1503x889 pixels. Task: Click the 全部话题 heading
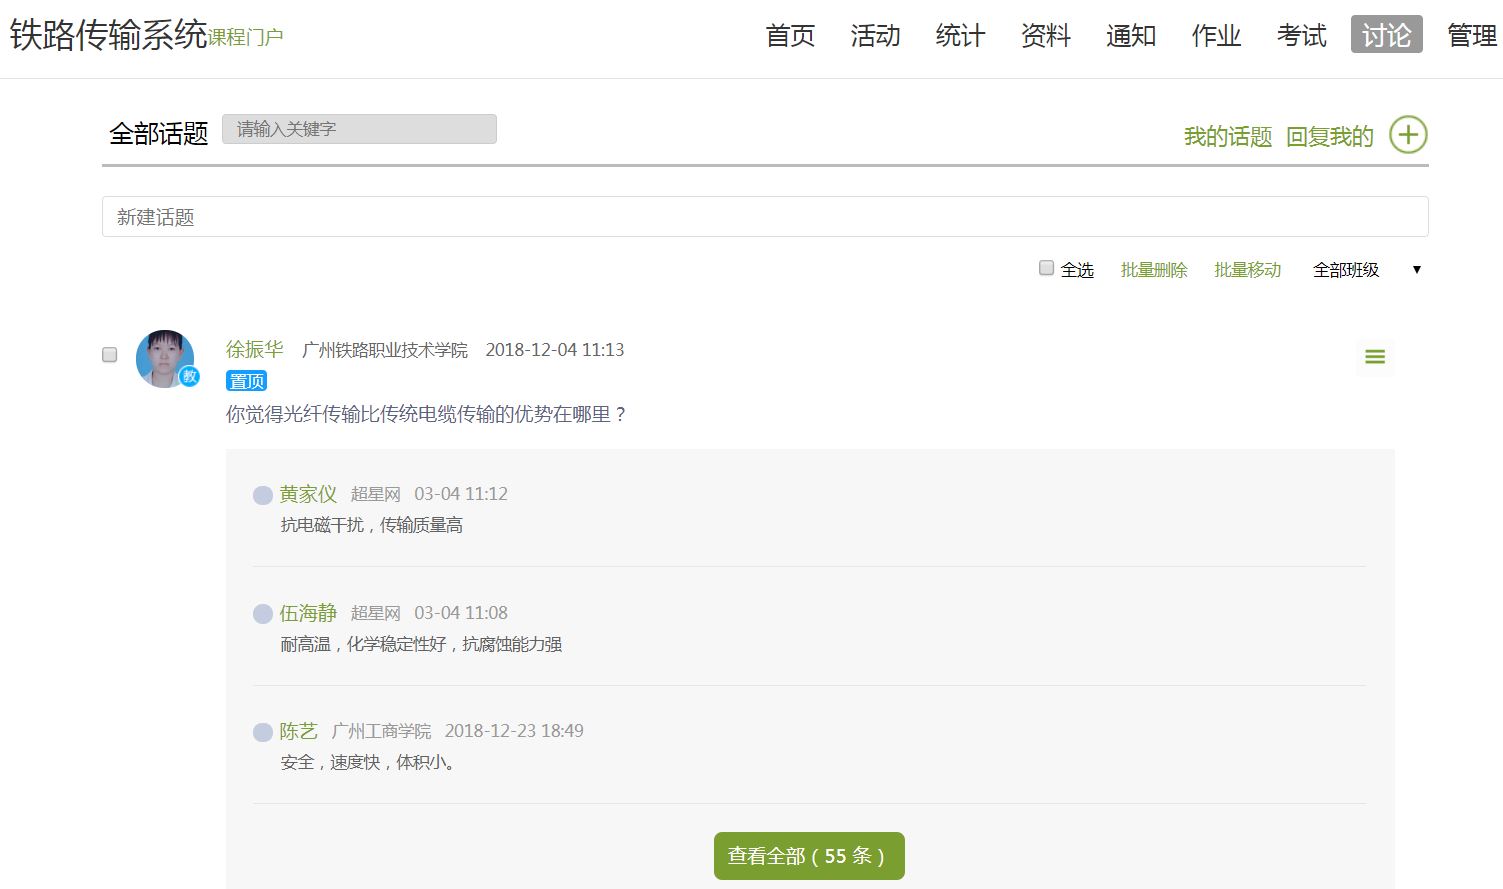click(158, 133)
